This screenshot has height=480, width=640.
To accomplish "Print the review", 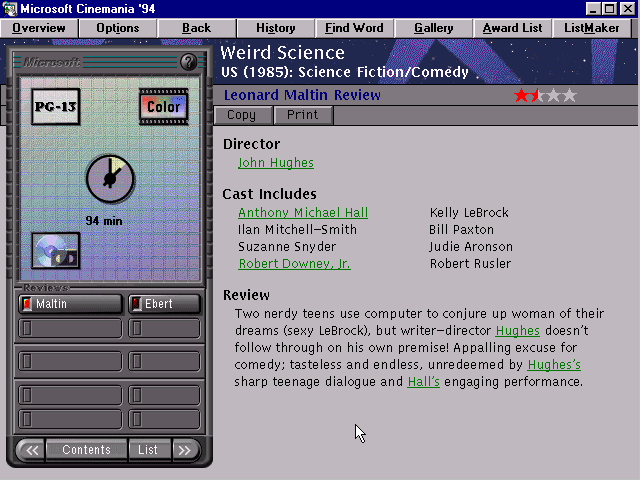I will pyautogui.click(x=303, y=115).
